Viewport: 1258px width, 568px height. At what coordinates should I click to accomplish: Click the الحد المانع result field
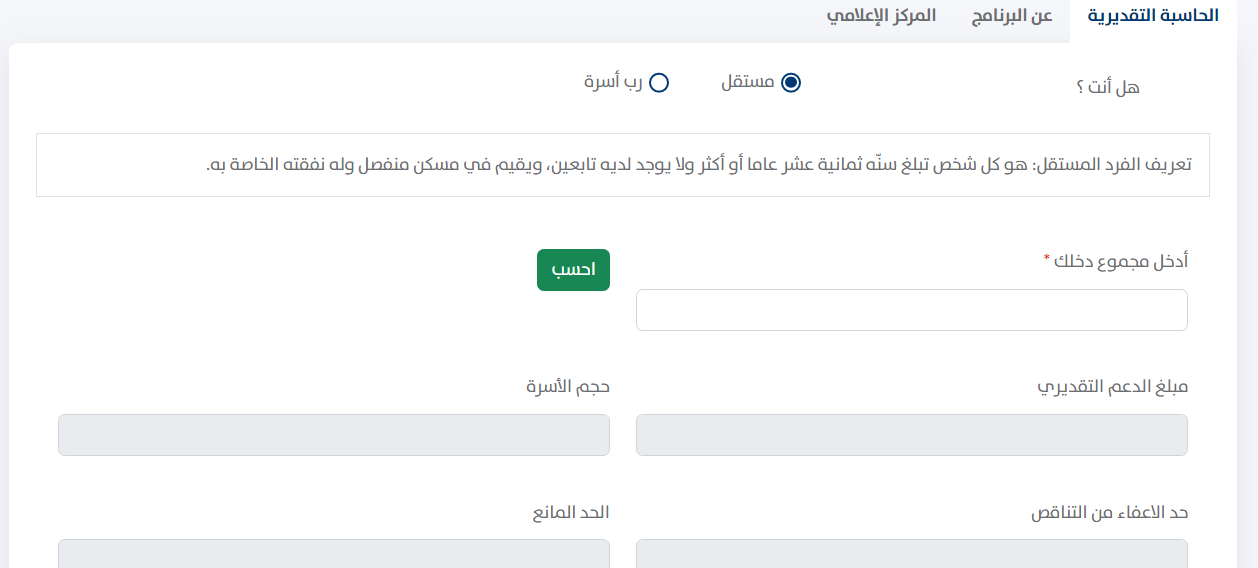tap(334, 554)
